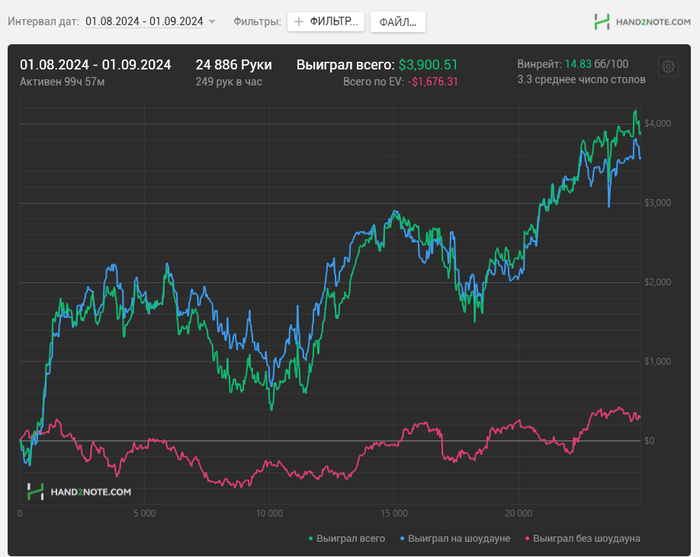
Task: Click the blue dot in the legend
Action: tap(402, 539)
